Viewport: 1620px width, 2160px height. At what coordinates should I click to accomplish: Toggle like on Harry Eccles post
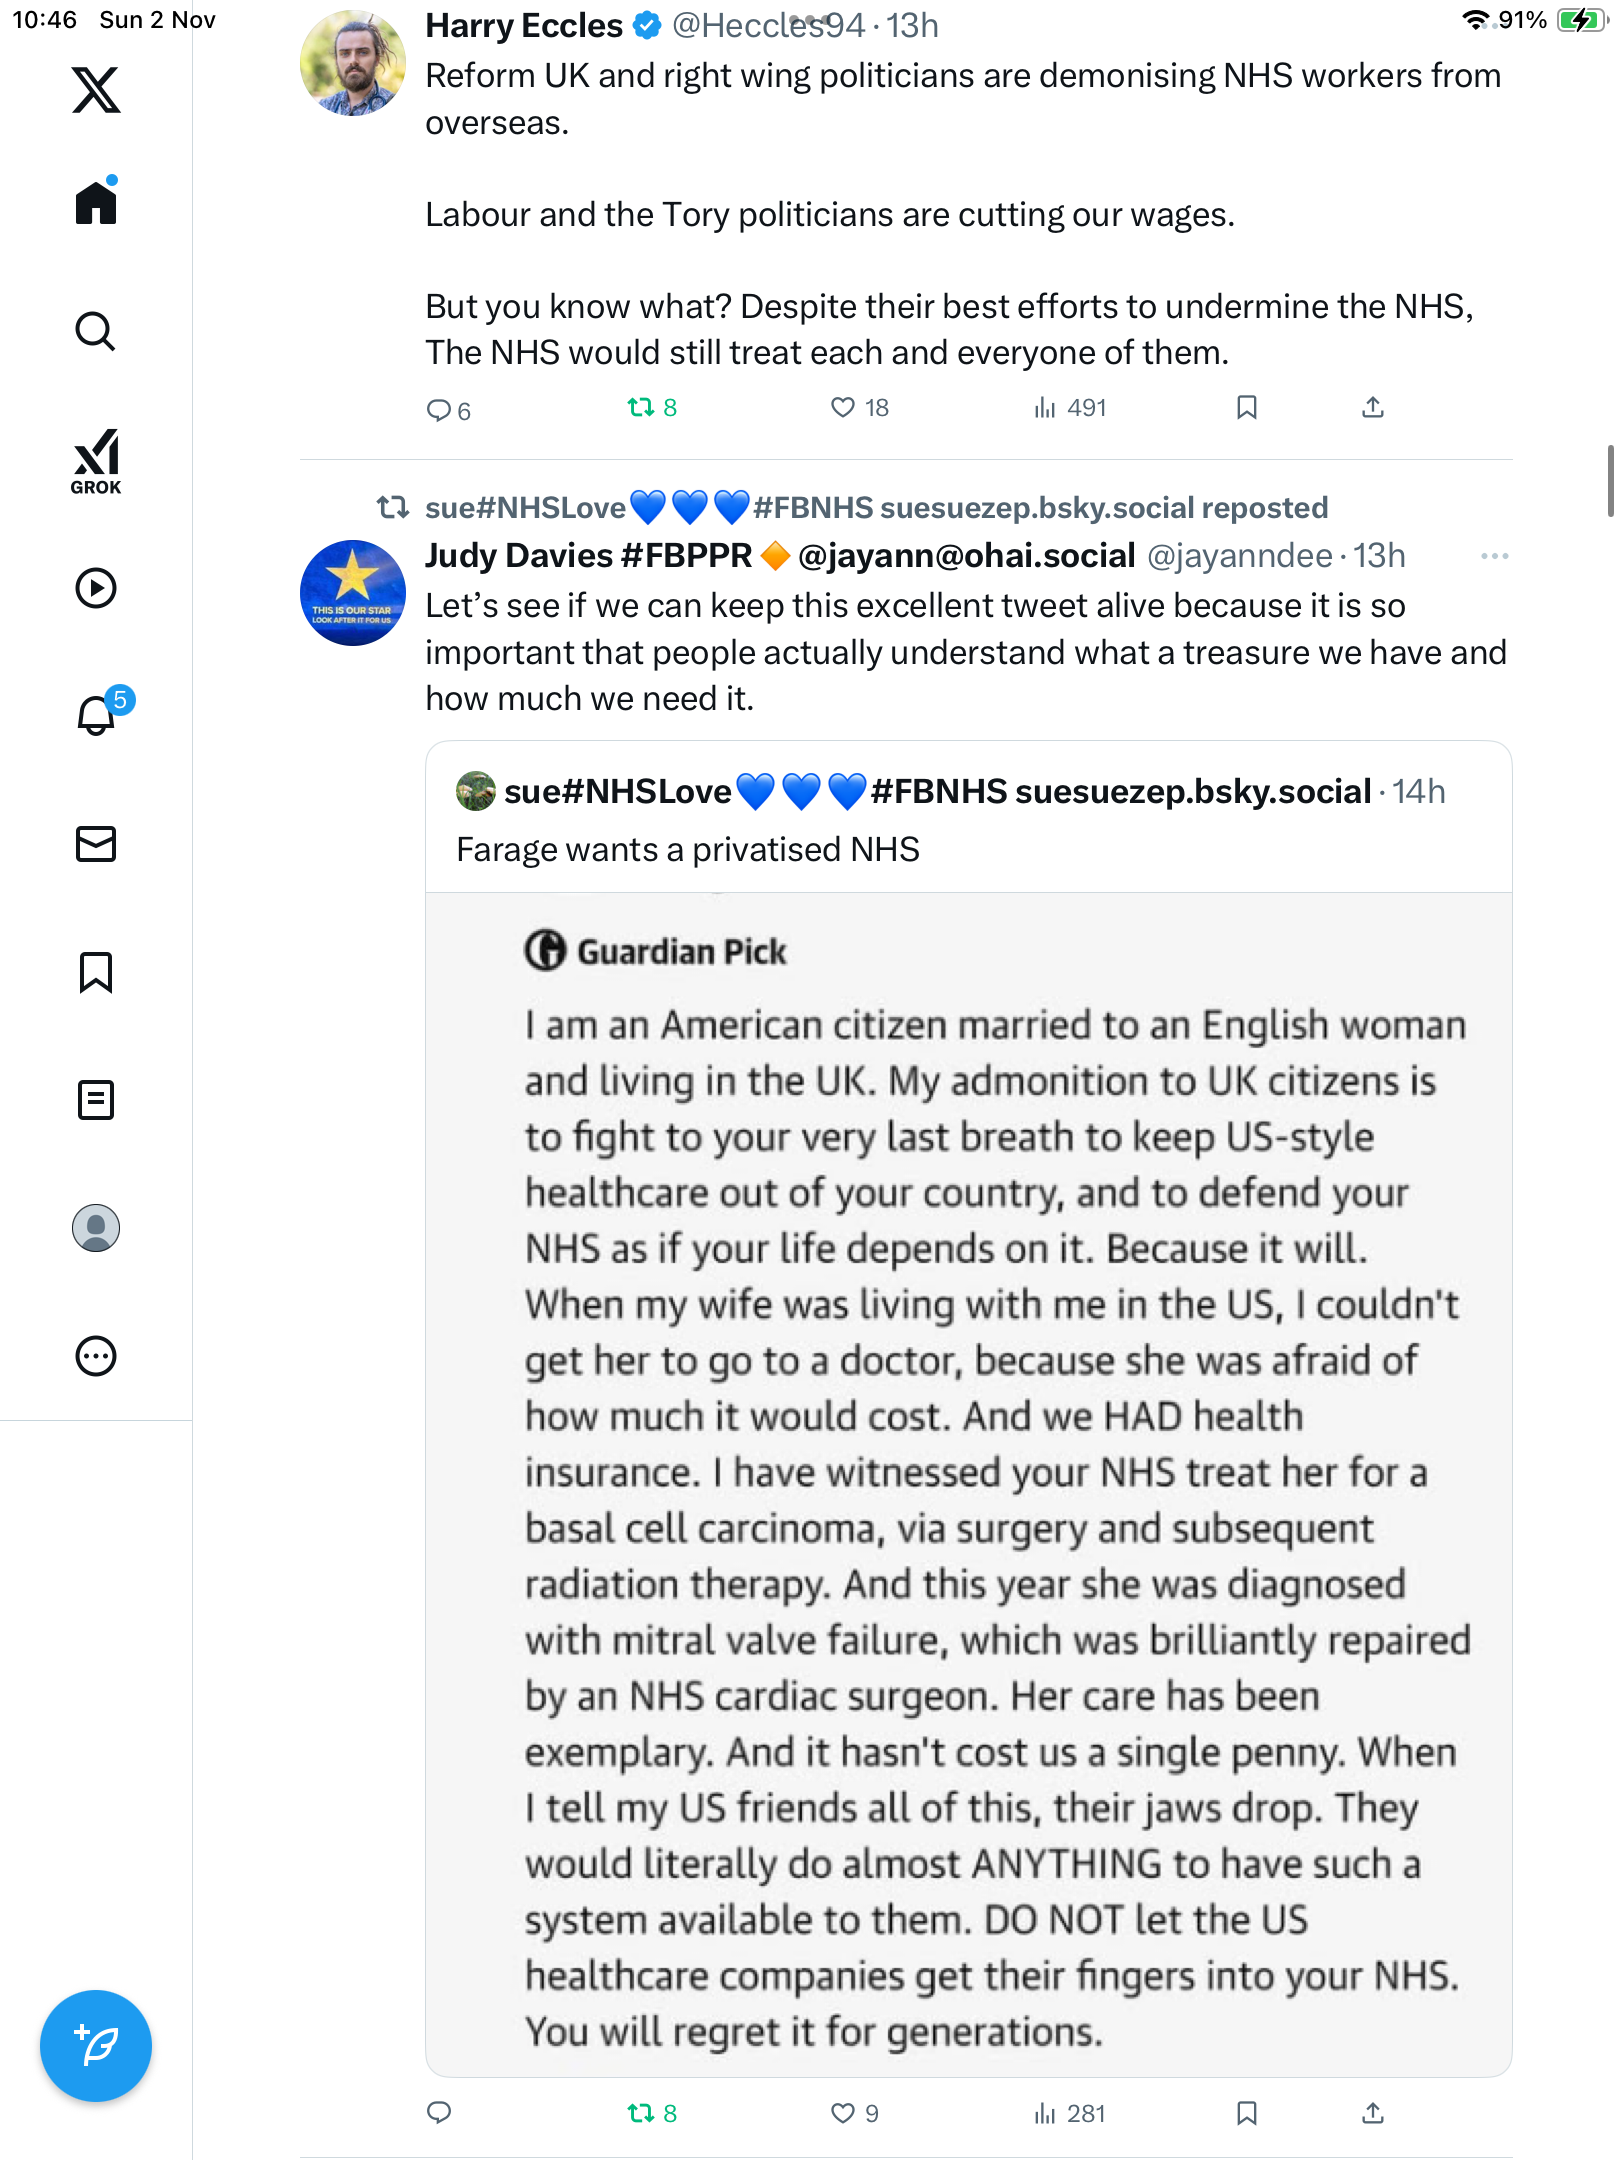click(843, 408)
